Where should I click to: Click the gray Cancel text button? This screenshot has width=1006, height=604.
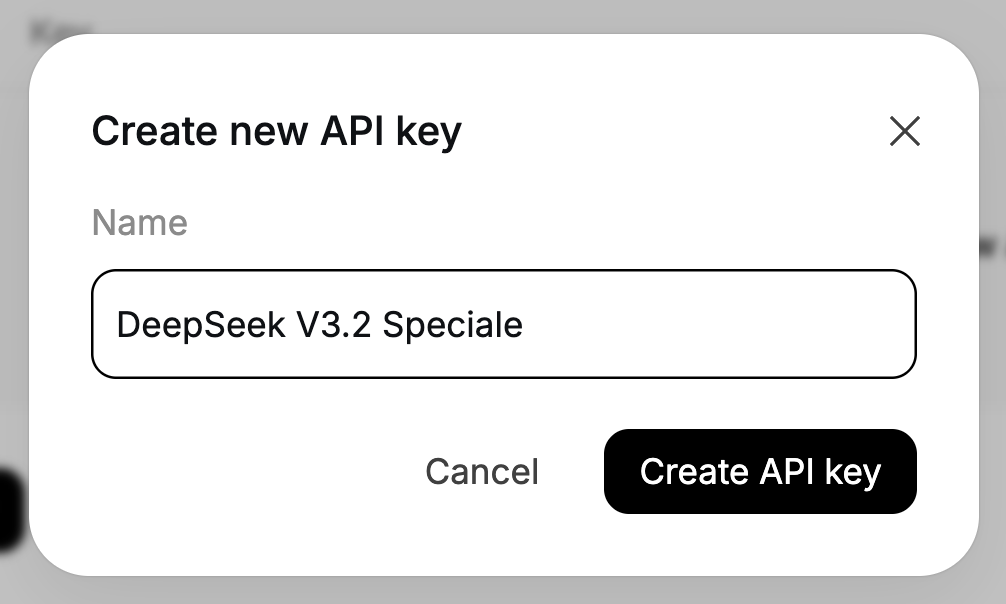(481, 471)
